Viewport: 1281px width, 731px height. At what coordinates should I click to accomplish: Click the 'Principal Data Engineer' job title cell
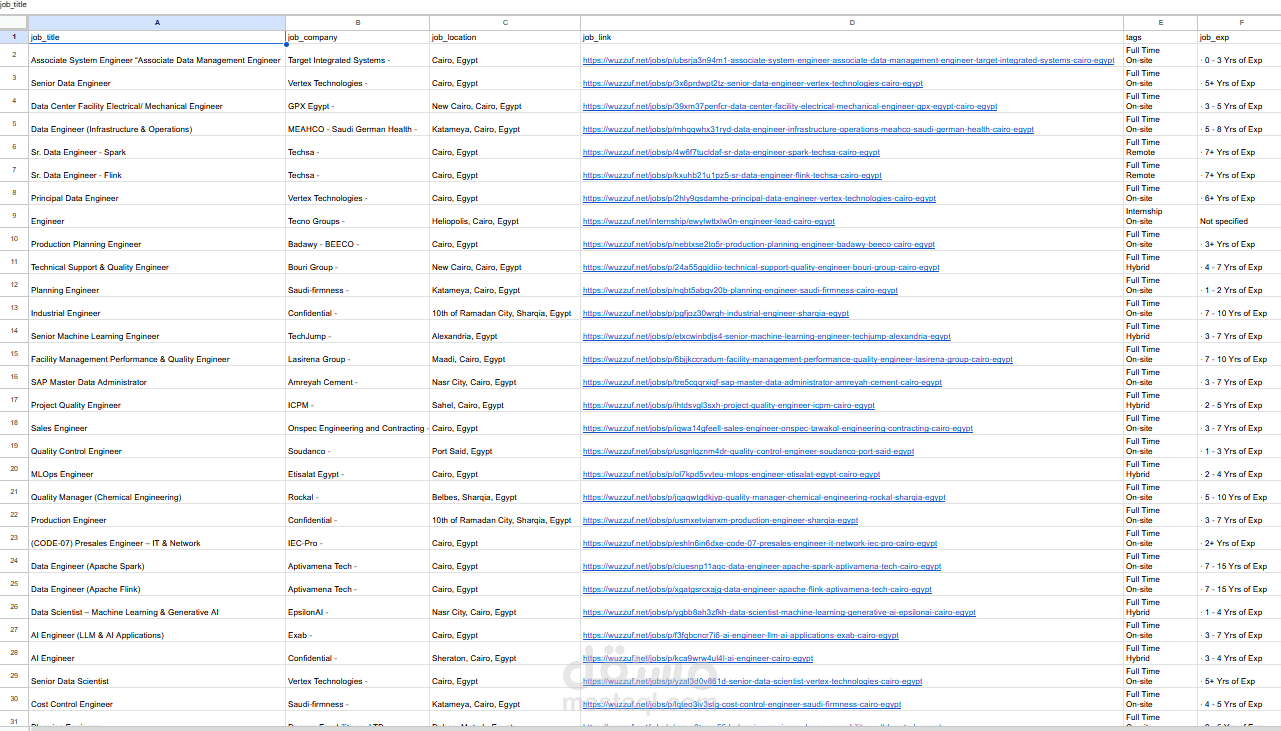(157, 194)
